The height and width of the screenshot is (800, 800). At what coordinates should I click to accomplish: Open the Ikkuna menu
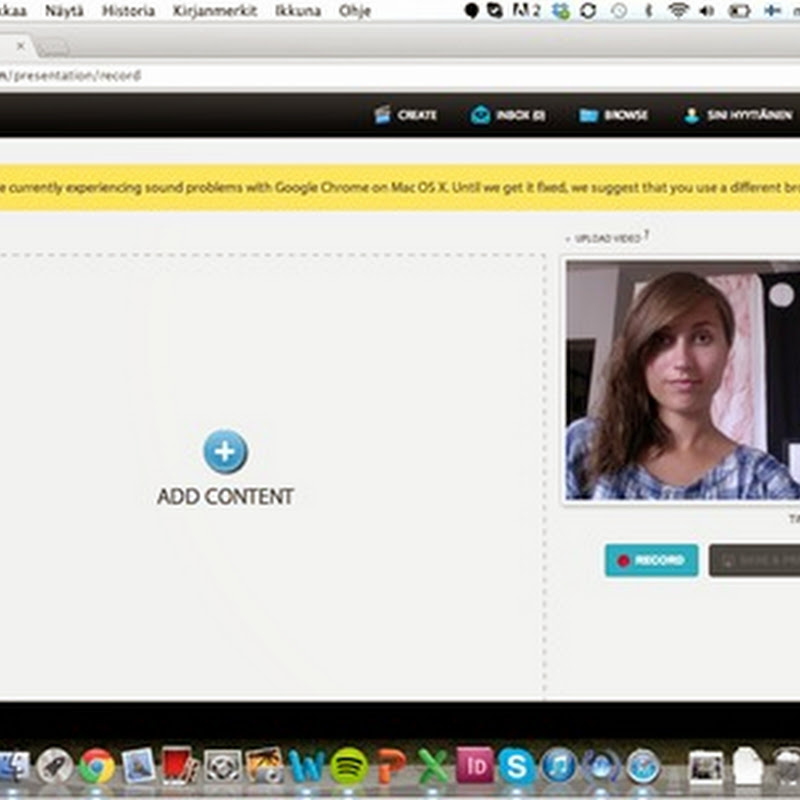(x=297, y=11)
